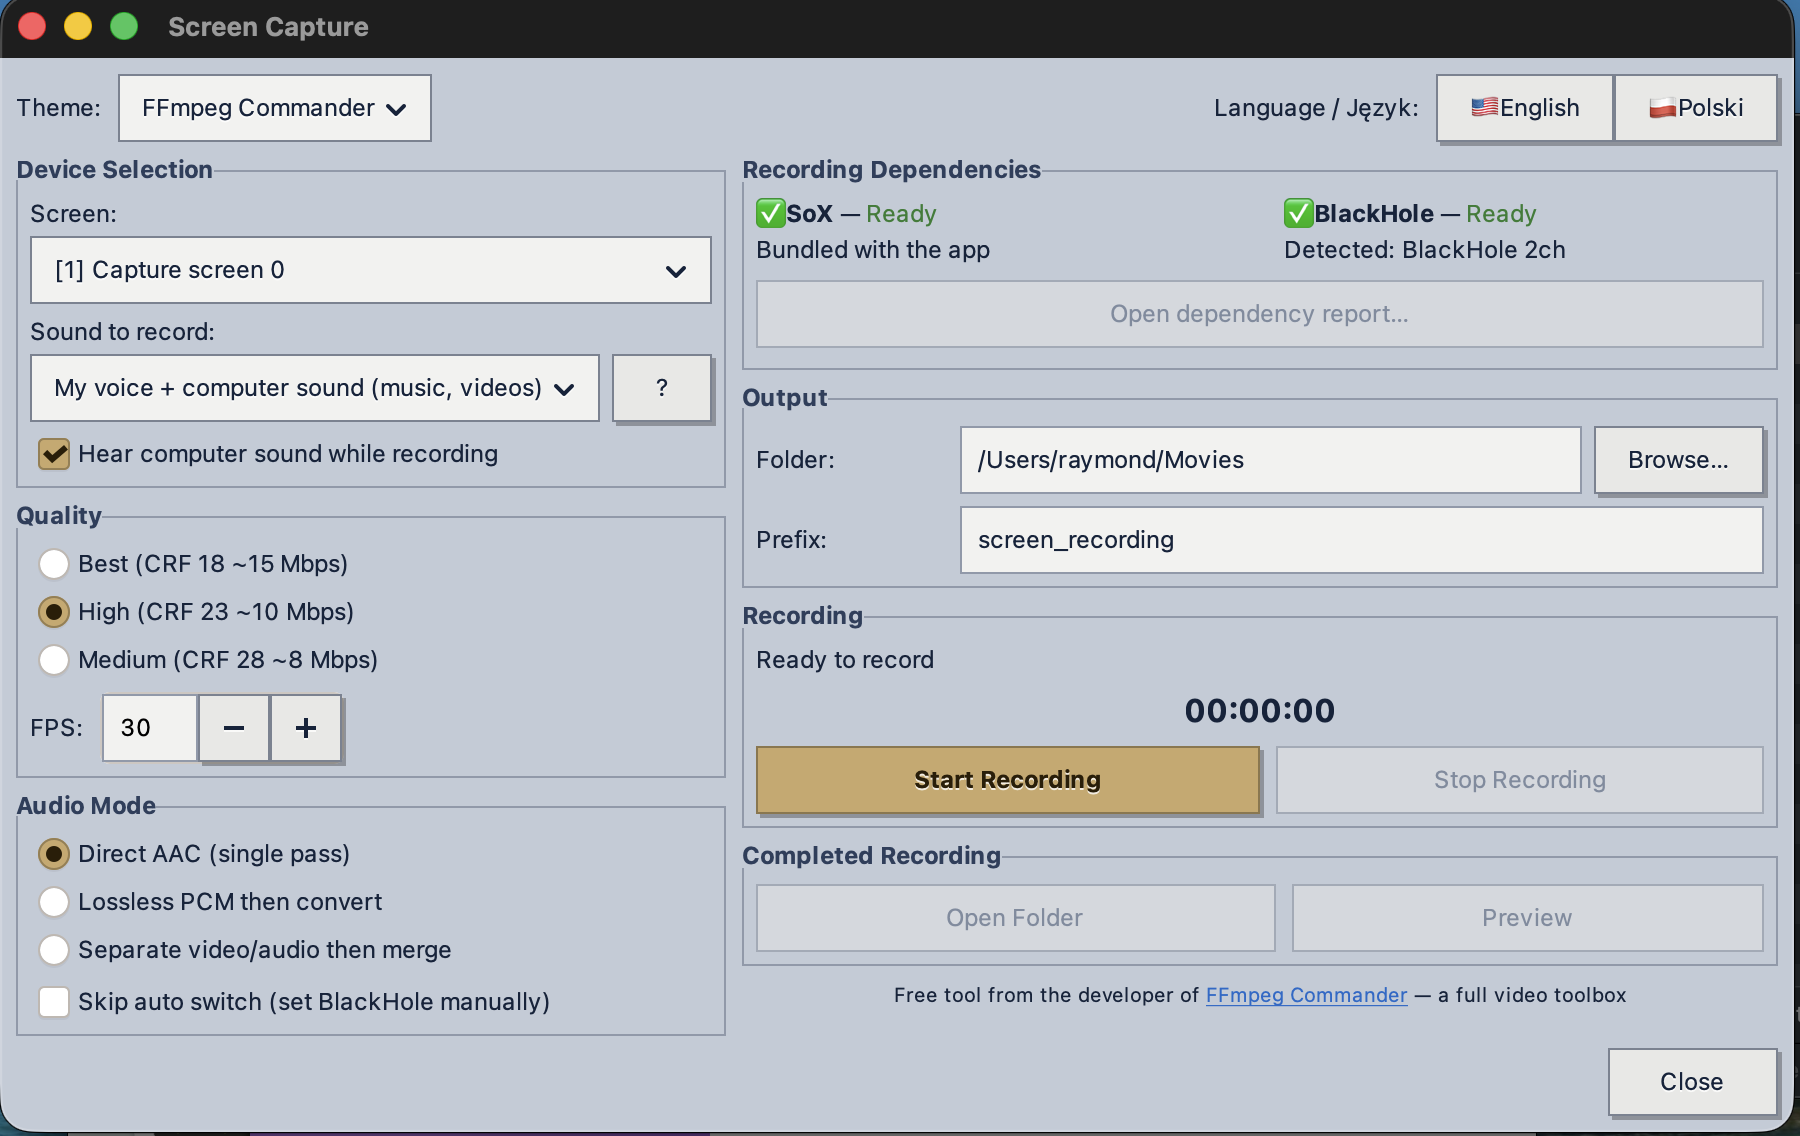Click Stop Recording
Image resolution: width=1800 pixels, height=1136 pixels.
(1520, 780)
